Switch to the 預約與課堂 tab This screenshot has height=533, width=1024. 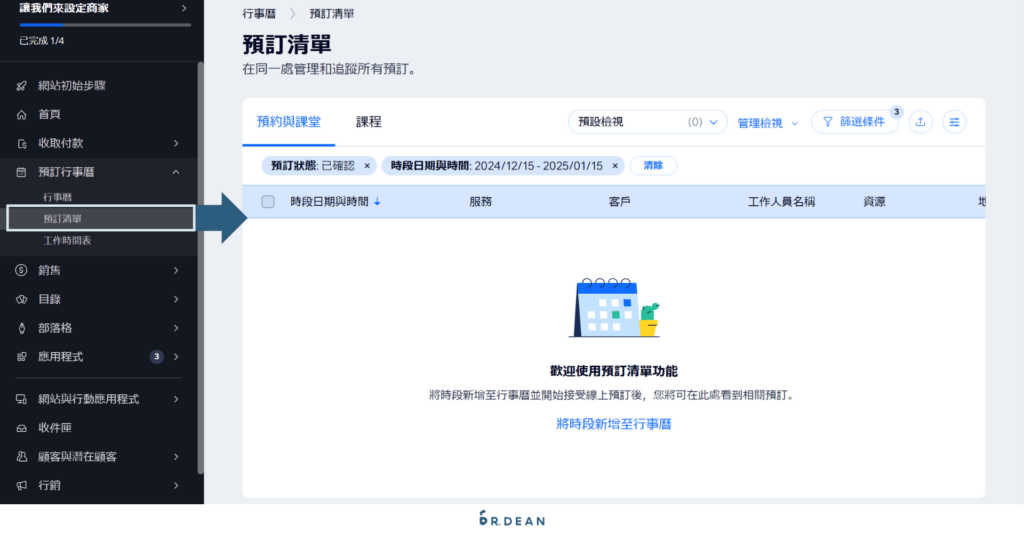[x=289, y=122]
